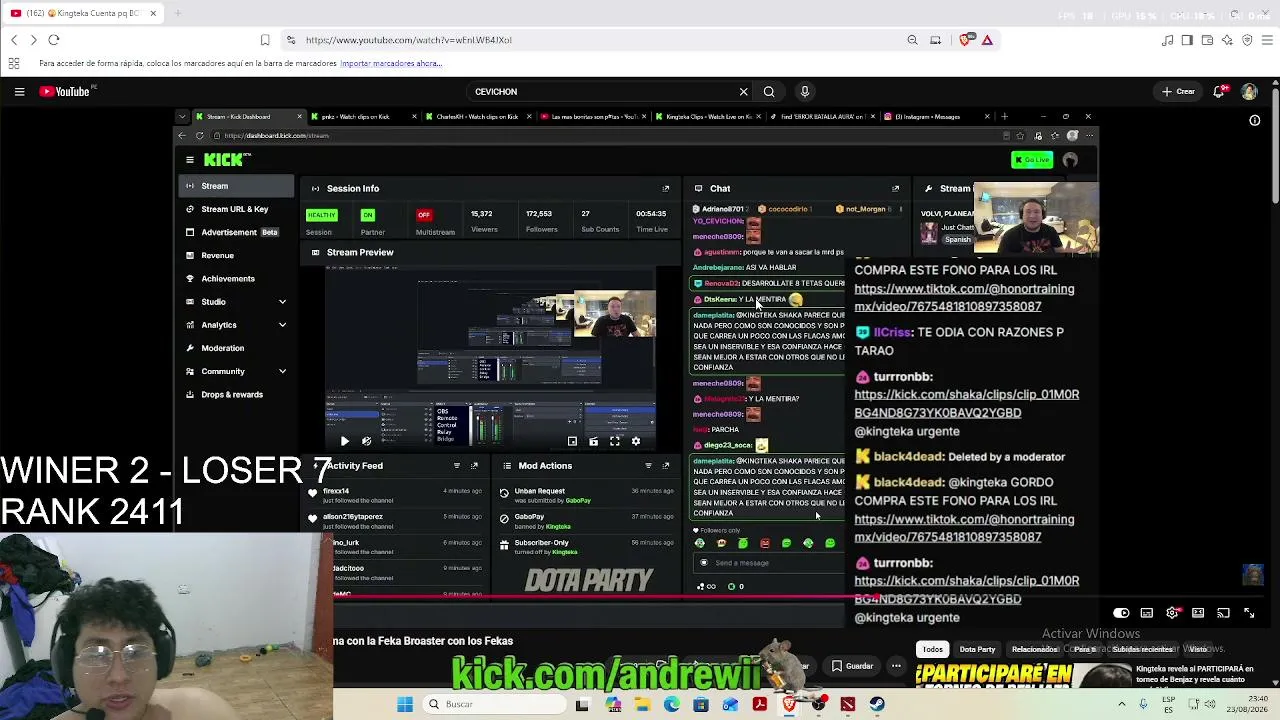1280x720 pixels.
Task: Open YouTube notifications bell
Action: point(1219,92)
